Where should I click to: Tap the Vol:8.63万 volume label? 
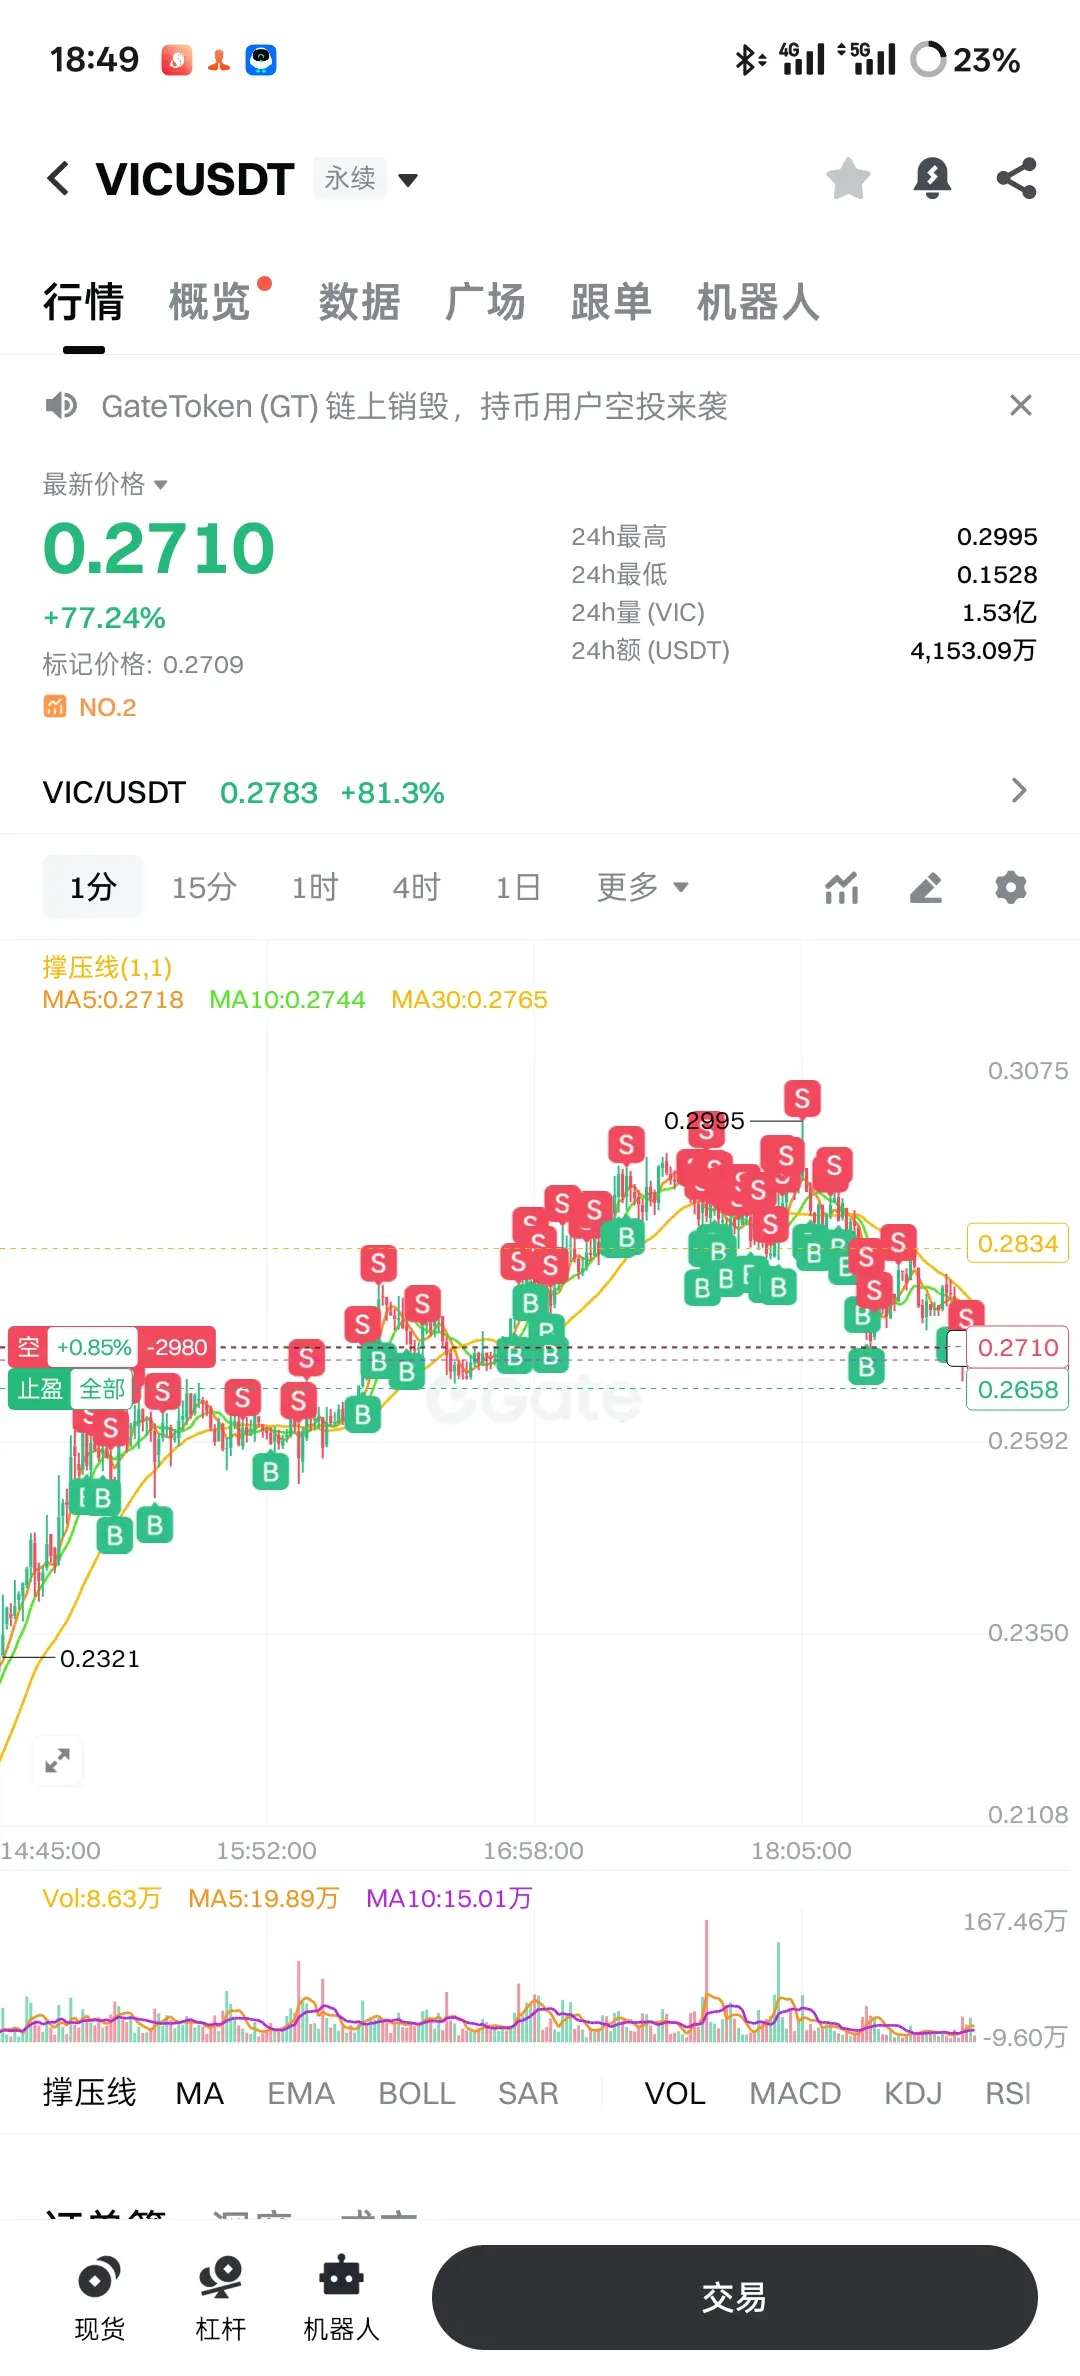tap(101, 1898)
